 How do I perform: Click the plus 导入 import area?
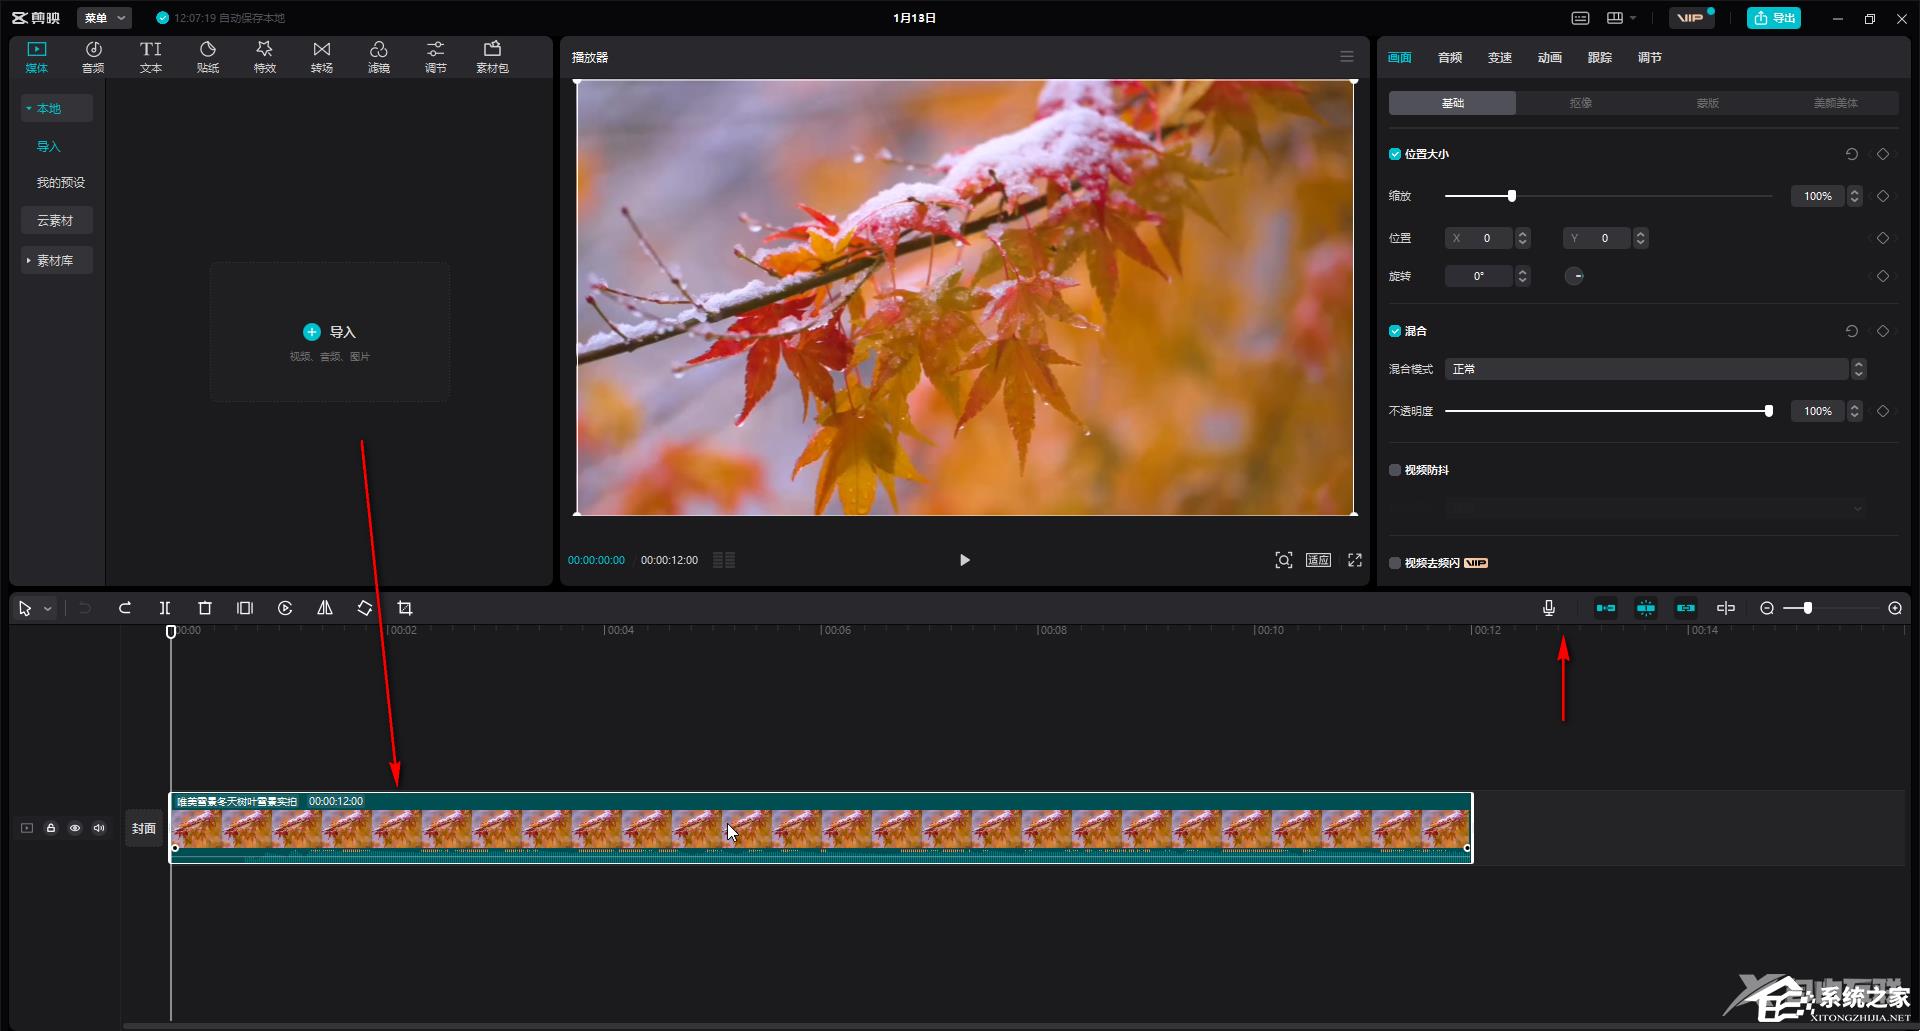pos(329,332)
